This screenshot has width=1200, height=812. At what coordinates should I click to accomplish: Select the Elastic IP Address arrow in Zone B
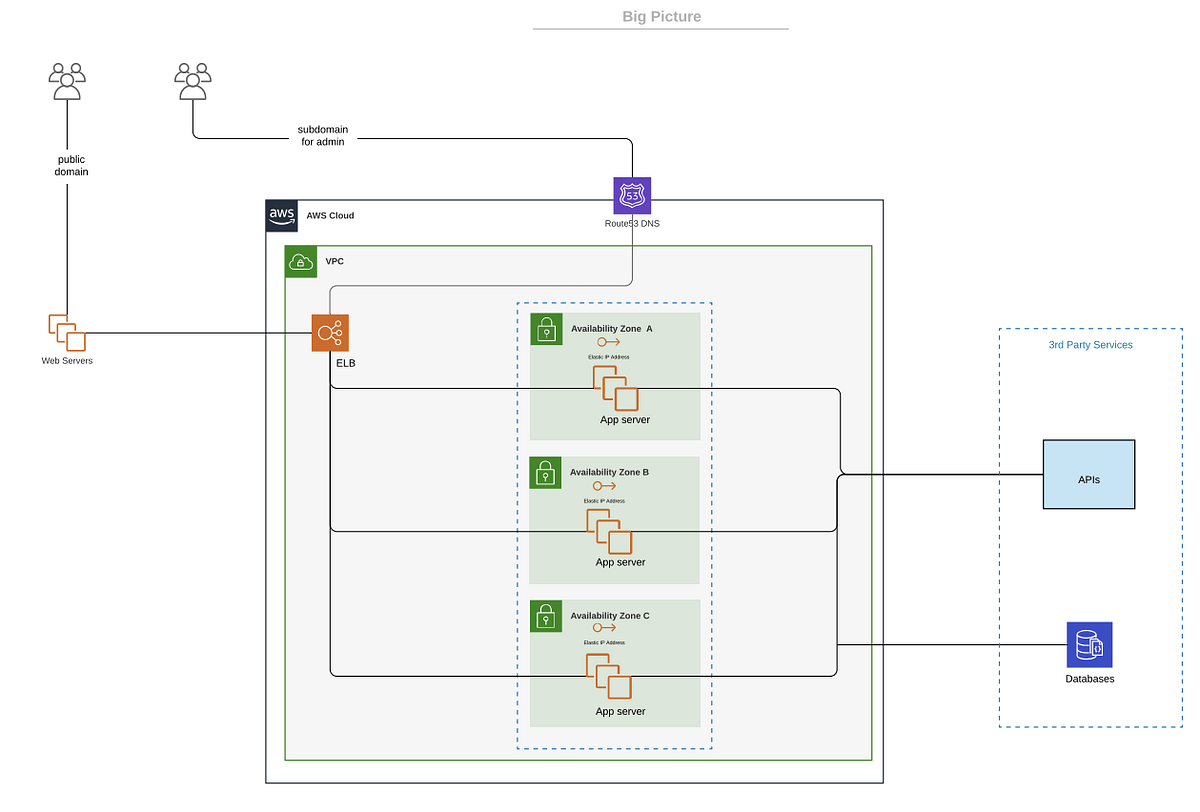604,485
